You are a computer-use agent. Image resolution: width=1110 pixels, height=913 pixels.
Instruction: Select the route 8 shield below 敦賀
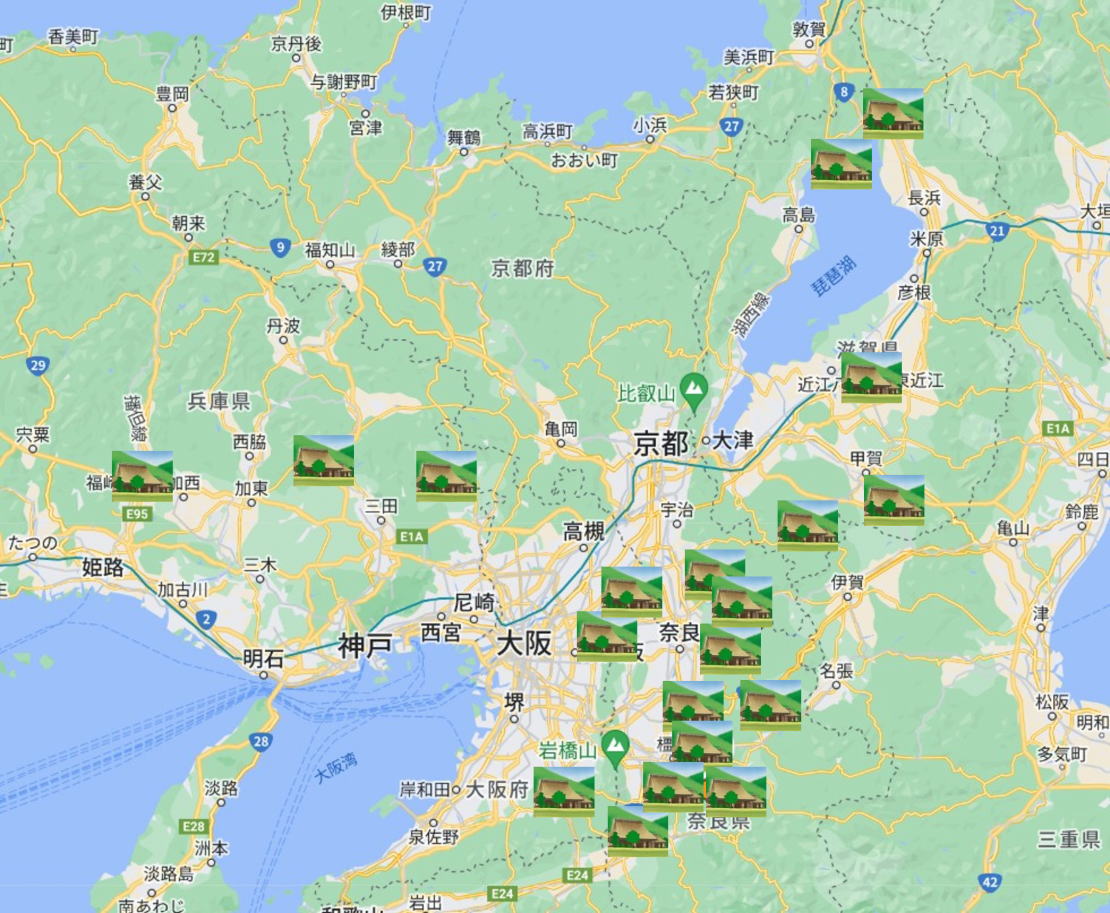[843, 92]
